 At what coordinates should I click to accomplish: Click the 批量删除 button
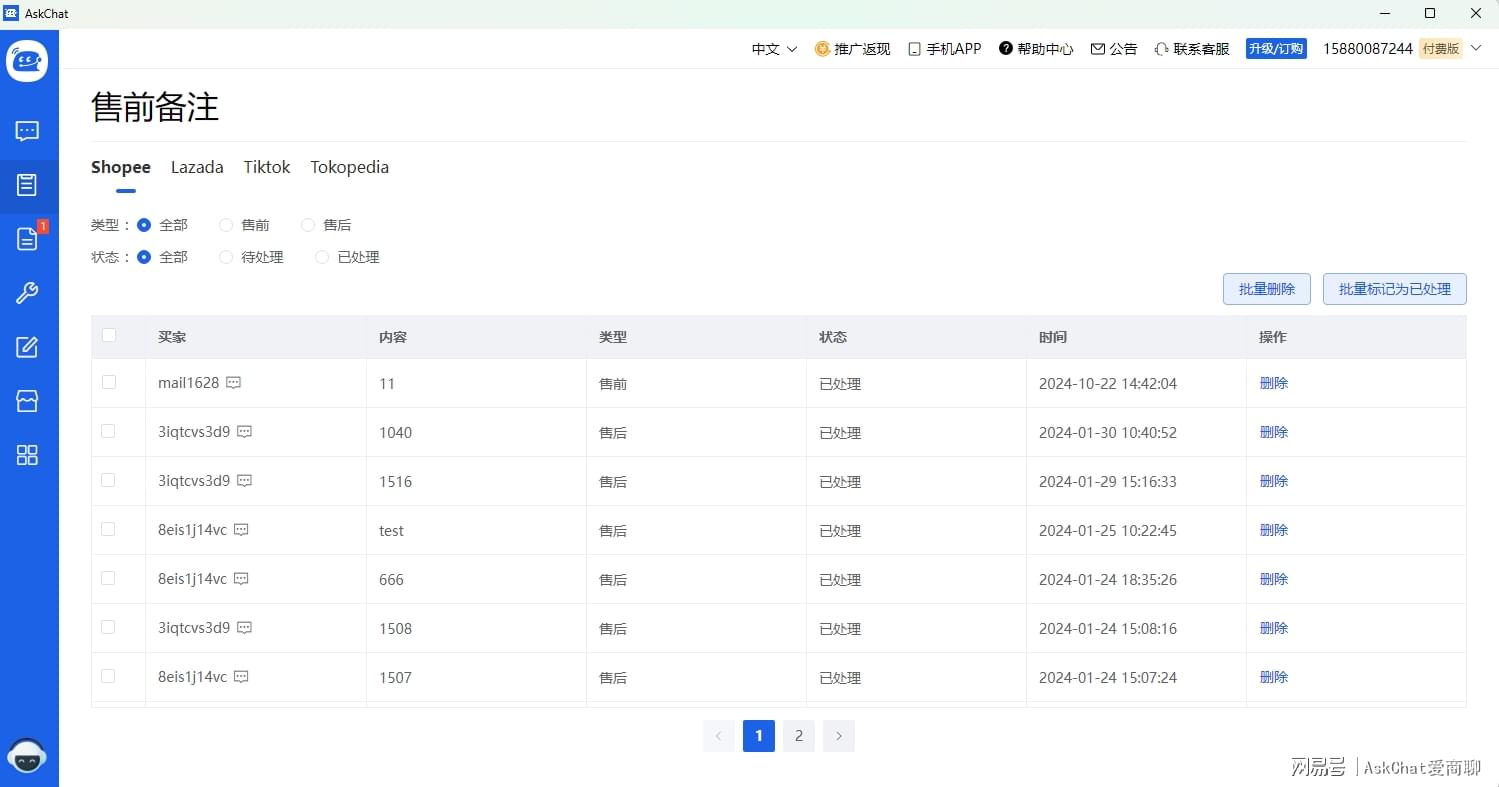tap(1267, 289)
